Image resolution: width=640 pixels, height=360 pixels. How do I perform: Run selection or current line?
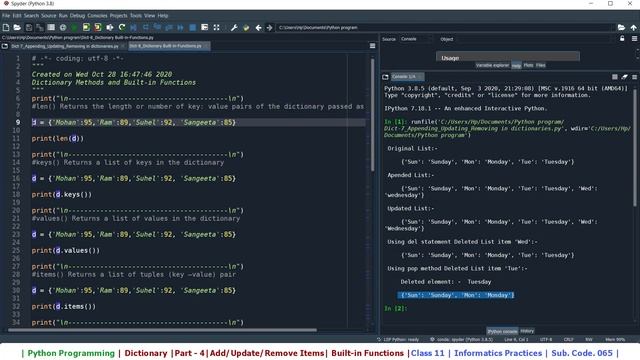click(x=110, y=27)
